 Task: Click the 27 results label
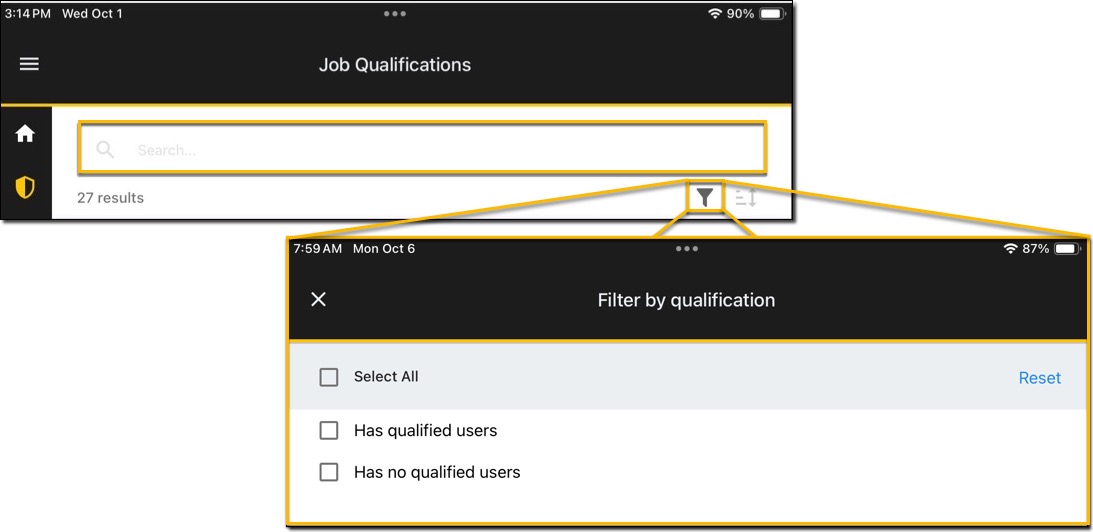coord(110,198)
